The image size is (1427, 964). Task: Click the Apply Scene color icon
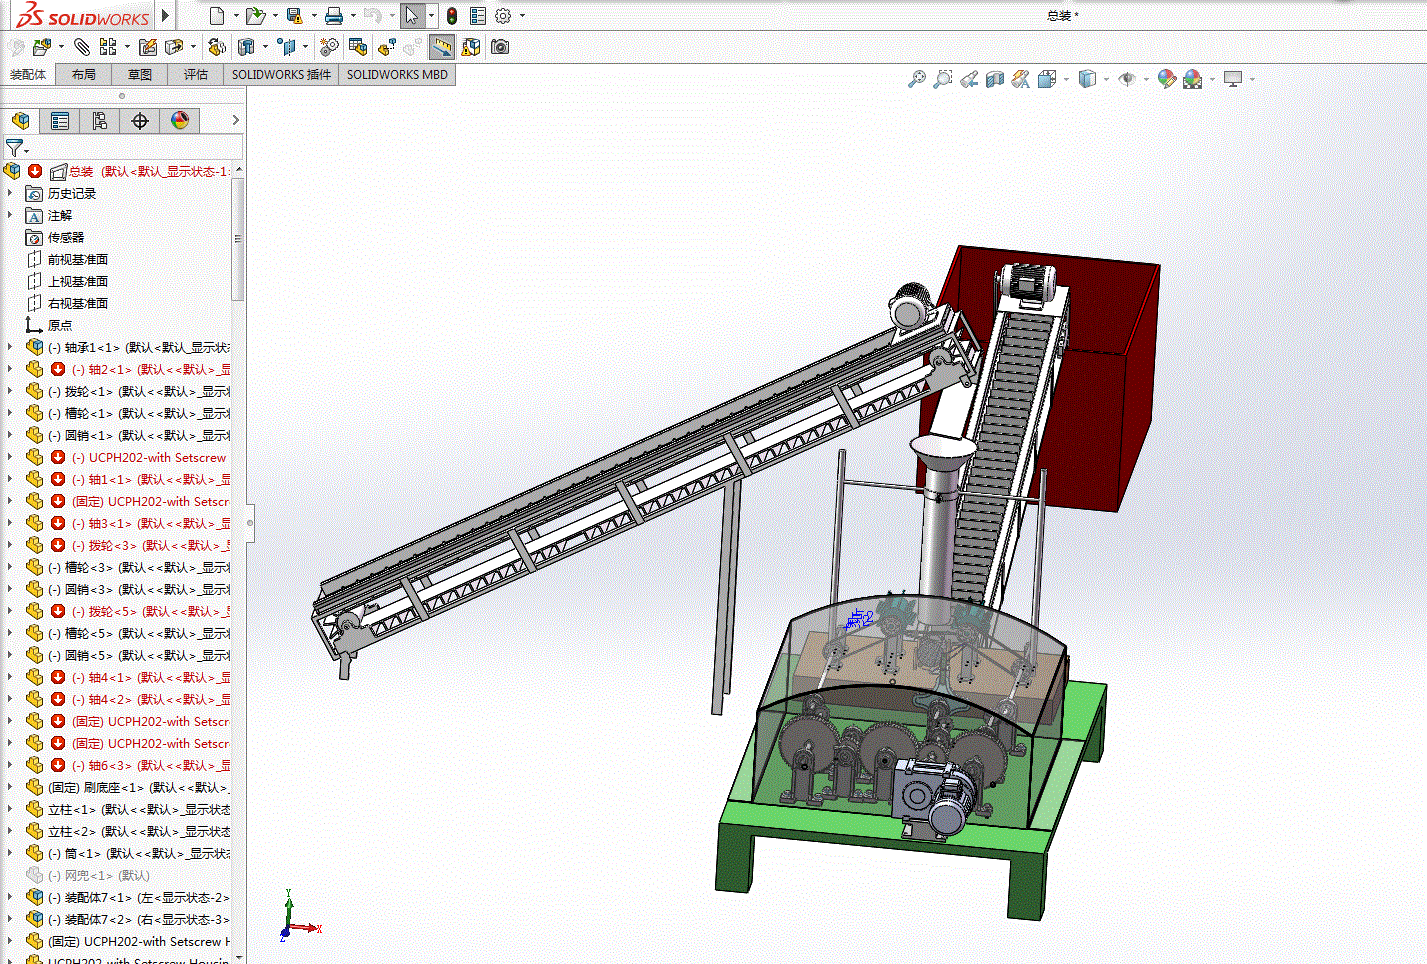tap(1193, 79)
